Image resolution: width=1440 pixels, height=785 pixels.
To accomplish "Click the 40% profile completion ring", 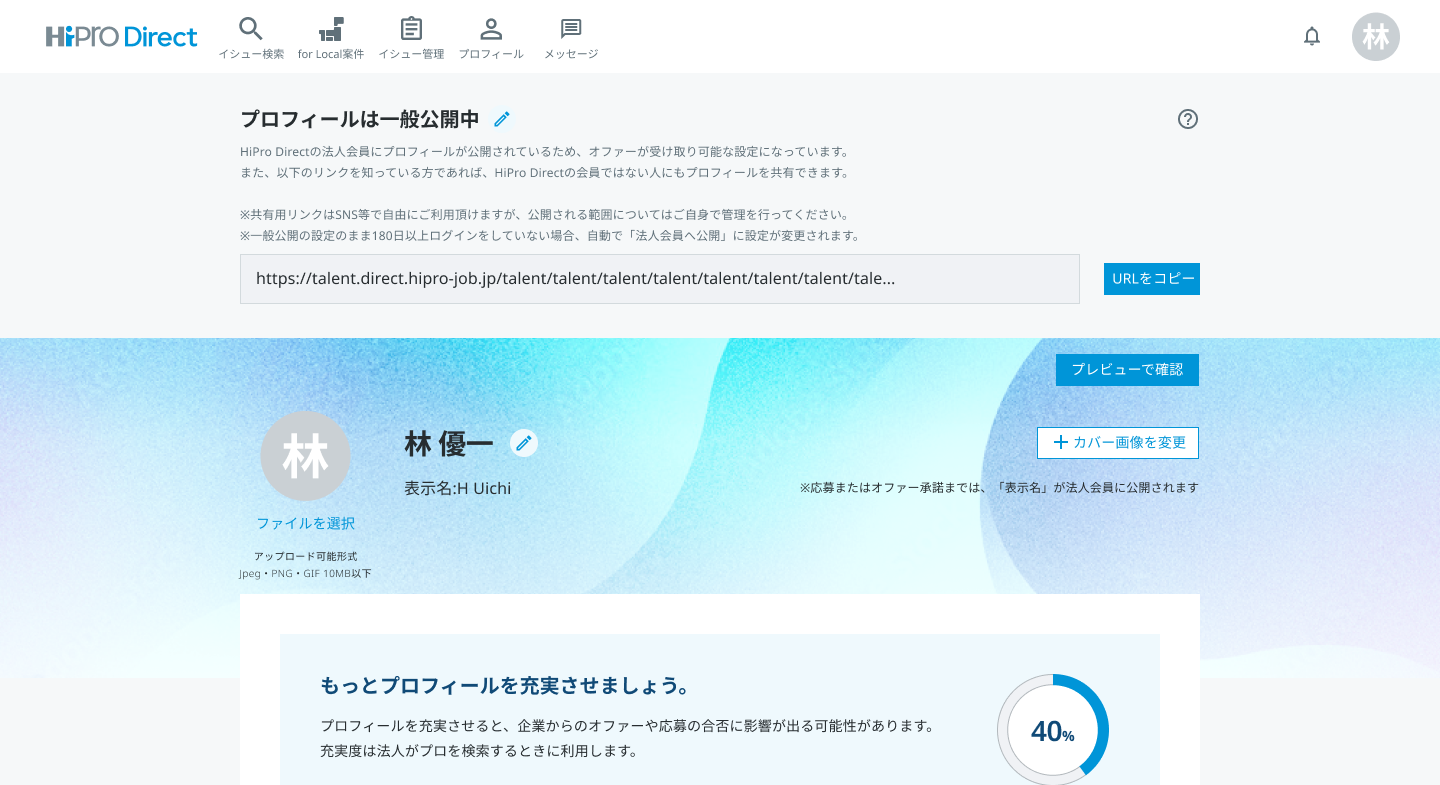I will 1052,730.
